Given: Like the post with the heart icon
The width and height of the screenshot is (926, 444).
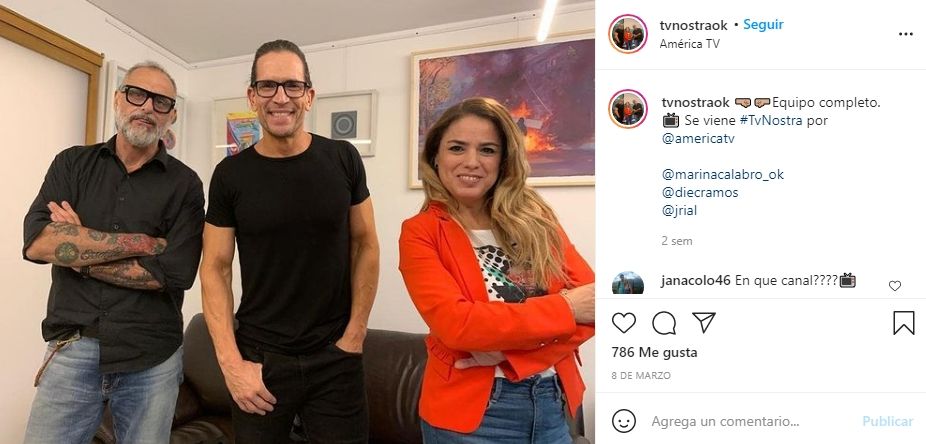Looking at the screenshot, I should coord(624,323).
